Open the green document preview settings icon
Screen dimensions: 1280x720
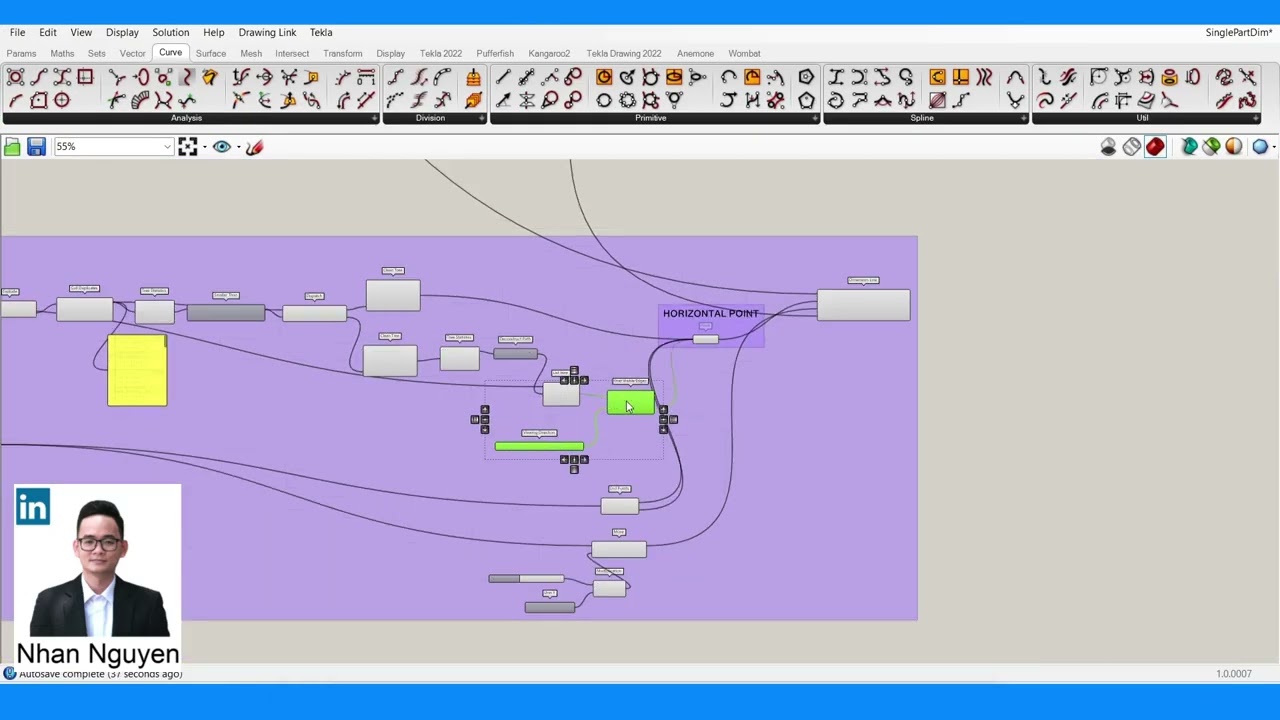click(1211, 147)
